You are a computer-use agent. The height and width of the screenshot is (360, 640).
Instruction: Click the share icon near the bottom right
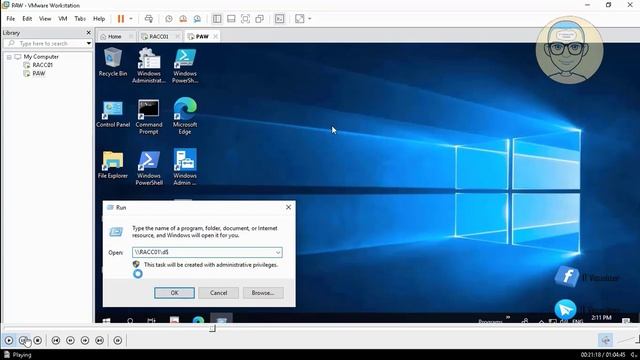(605, 340)
